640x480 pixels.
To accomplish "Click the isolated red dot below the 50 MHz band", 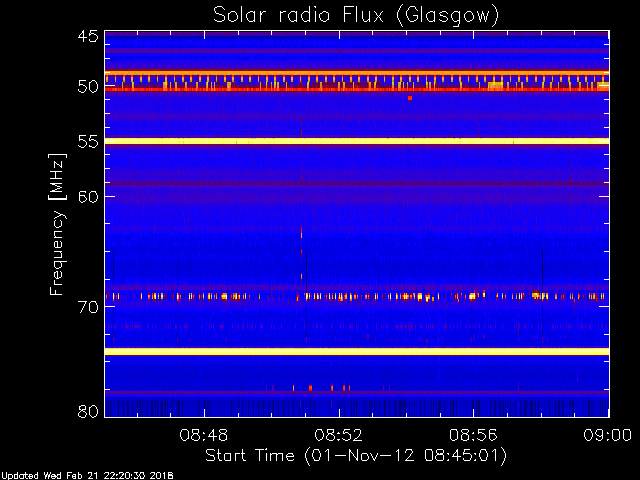I will [410, 98].
